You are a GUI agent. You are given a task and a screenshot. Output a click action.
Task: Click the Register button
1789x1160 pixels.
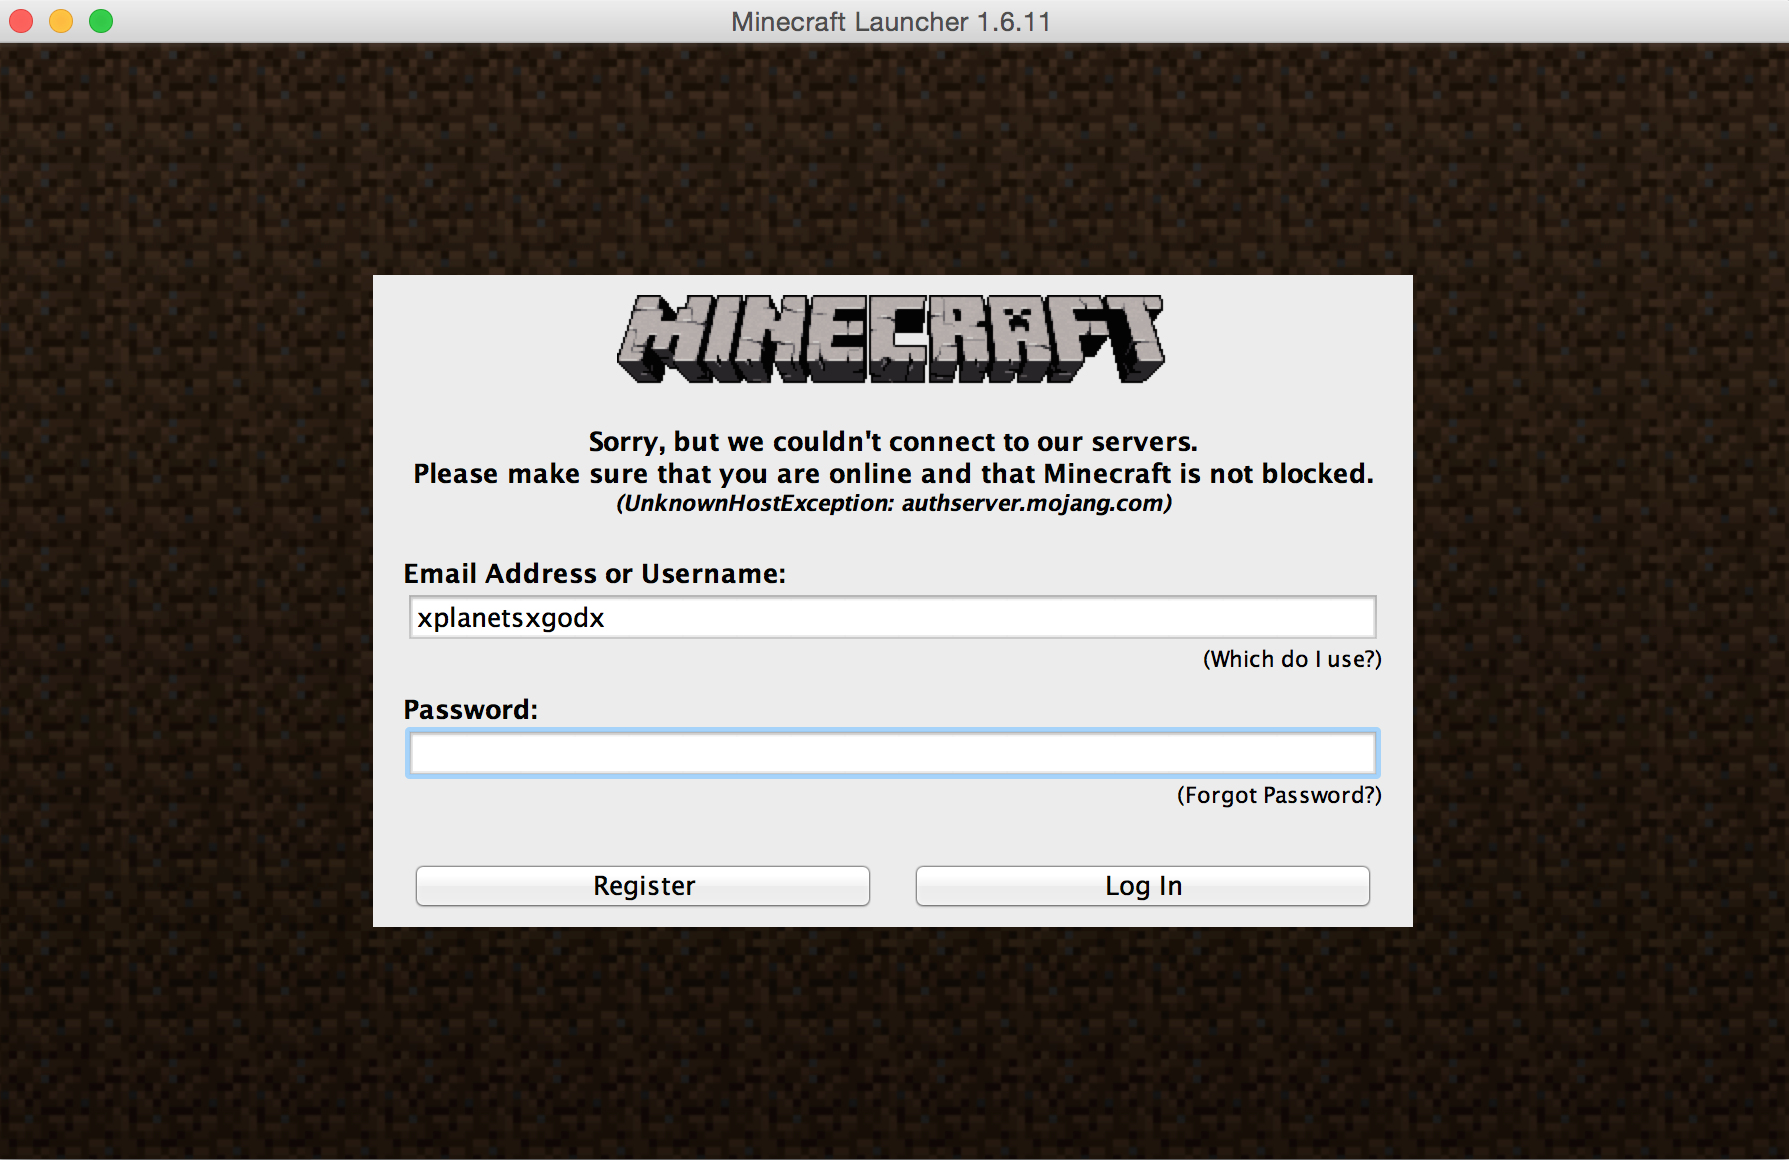(x=643, y=886)
